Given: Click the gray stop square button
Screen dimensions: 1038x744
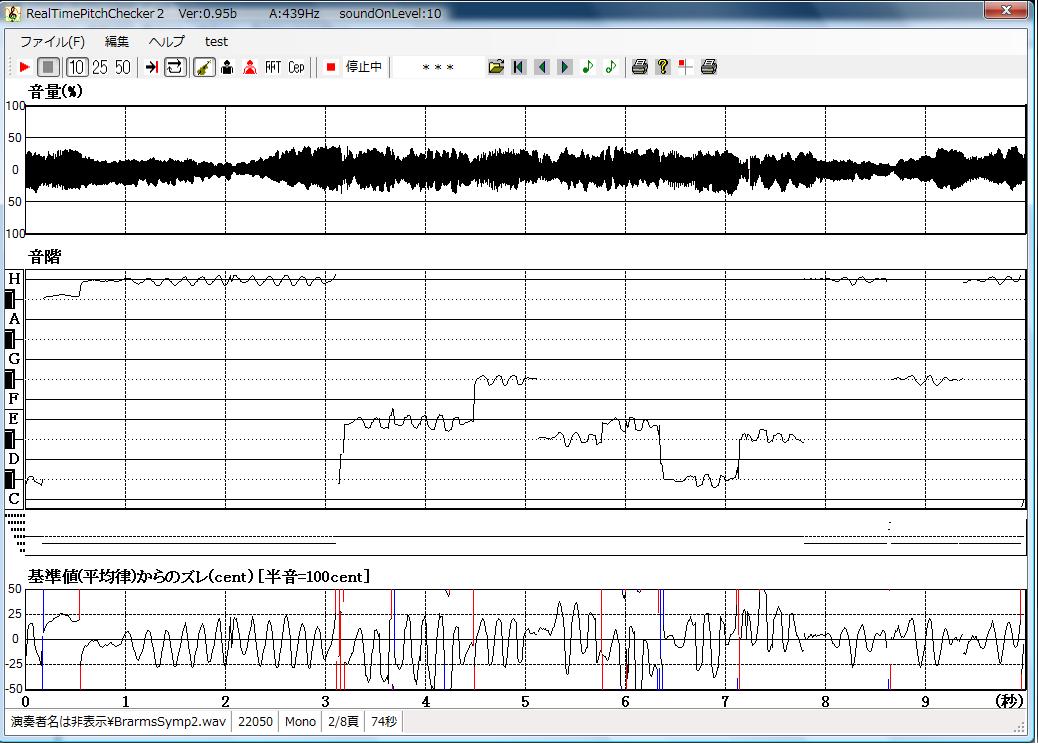Looking at the screenshot, I should (x=48, y=67).
